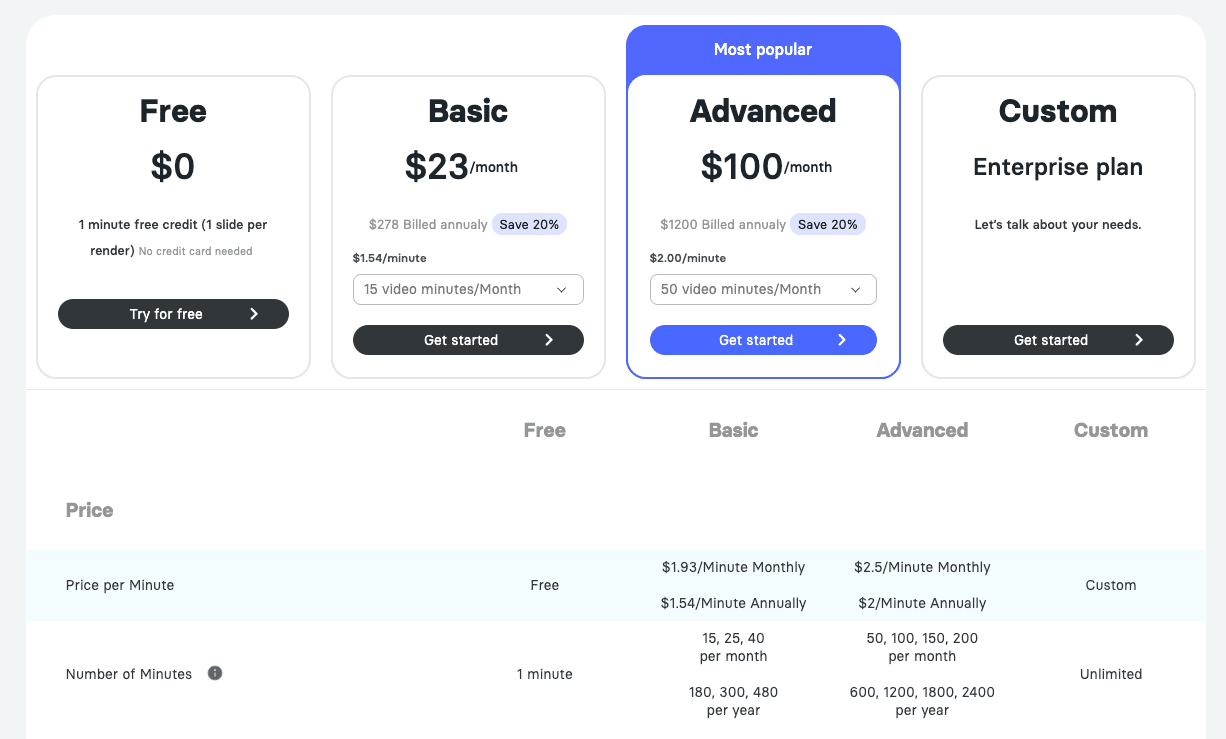Select the Basic column header in comparison table

(733, 430)
